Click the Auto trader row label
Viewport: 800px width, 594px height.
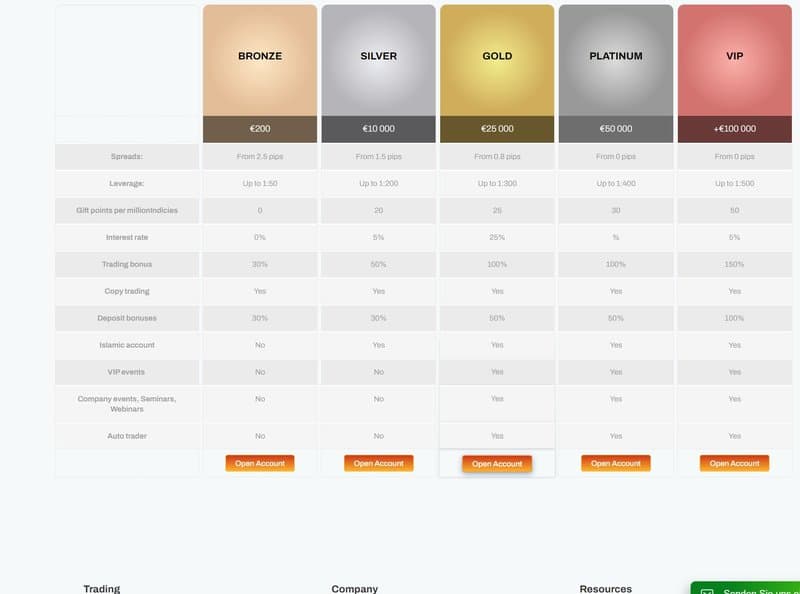coord(127,436)
